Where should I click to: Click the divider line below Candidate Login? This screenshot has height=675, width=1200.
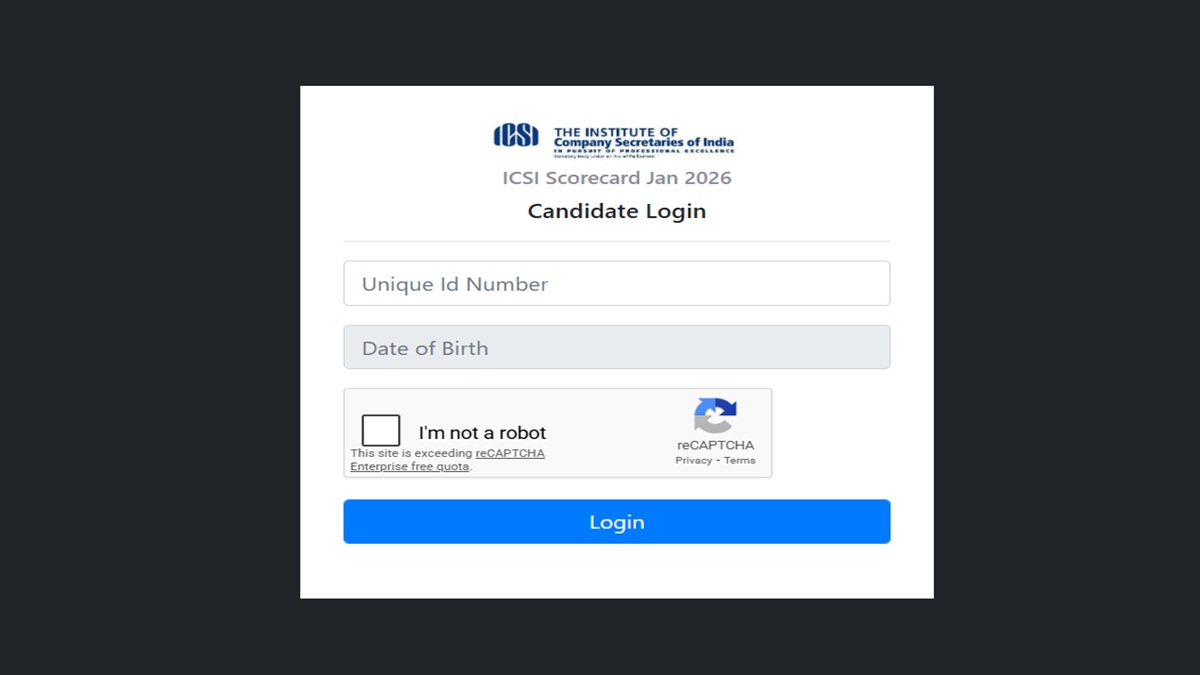(616, 241)
